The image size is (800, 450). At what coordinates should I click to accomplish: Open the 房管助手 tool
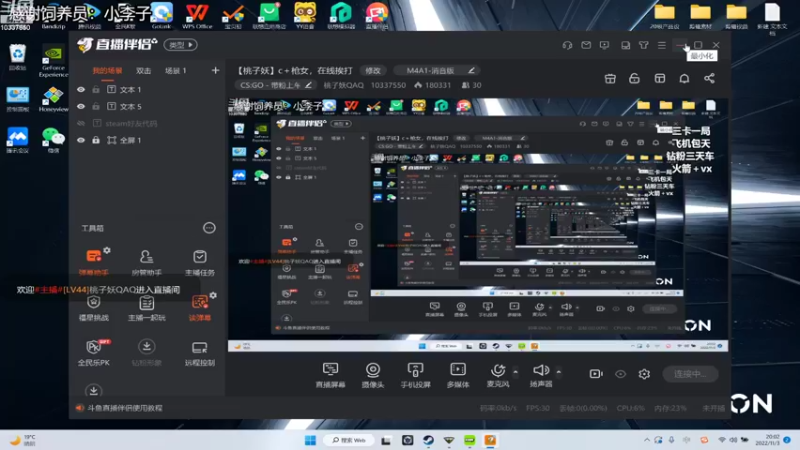146,263
